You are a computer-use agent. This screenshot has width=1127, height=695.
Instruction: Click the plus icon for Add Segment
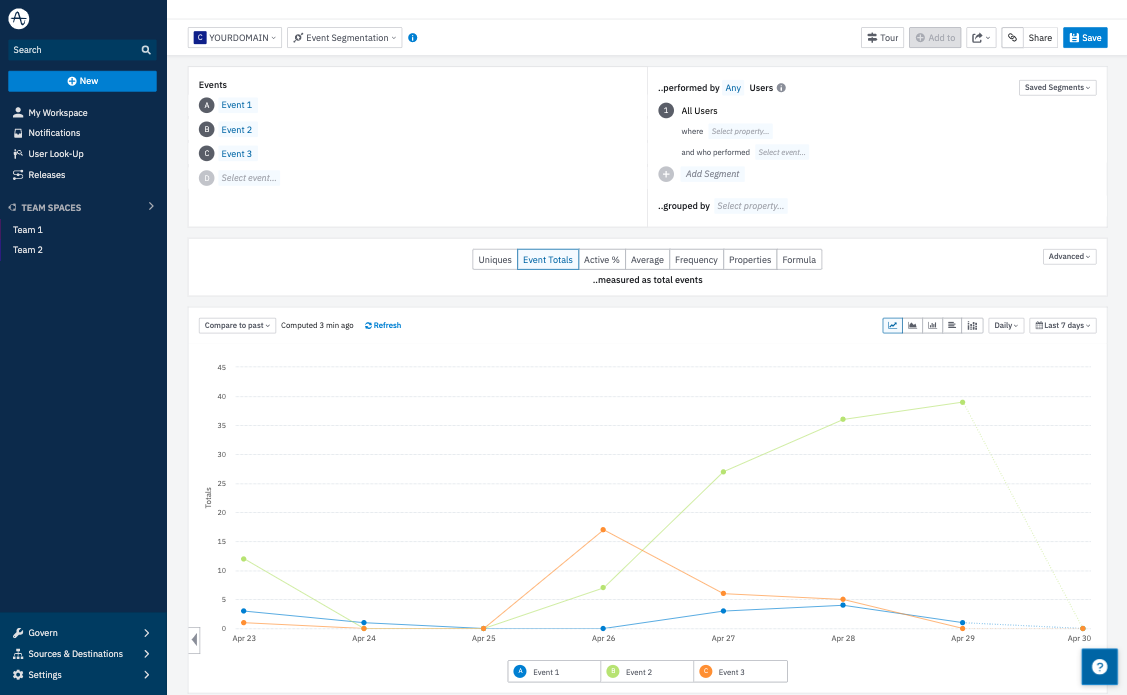[x=666, y=174]
